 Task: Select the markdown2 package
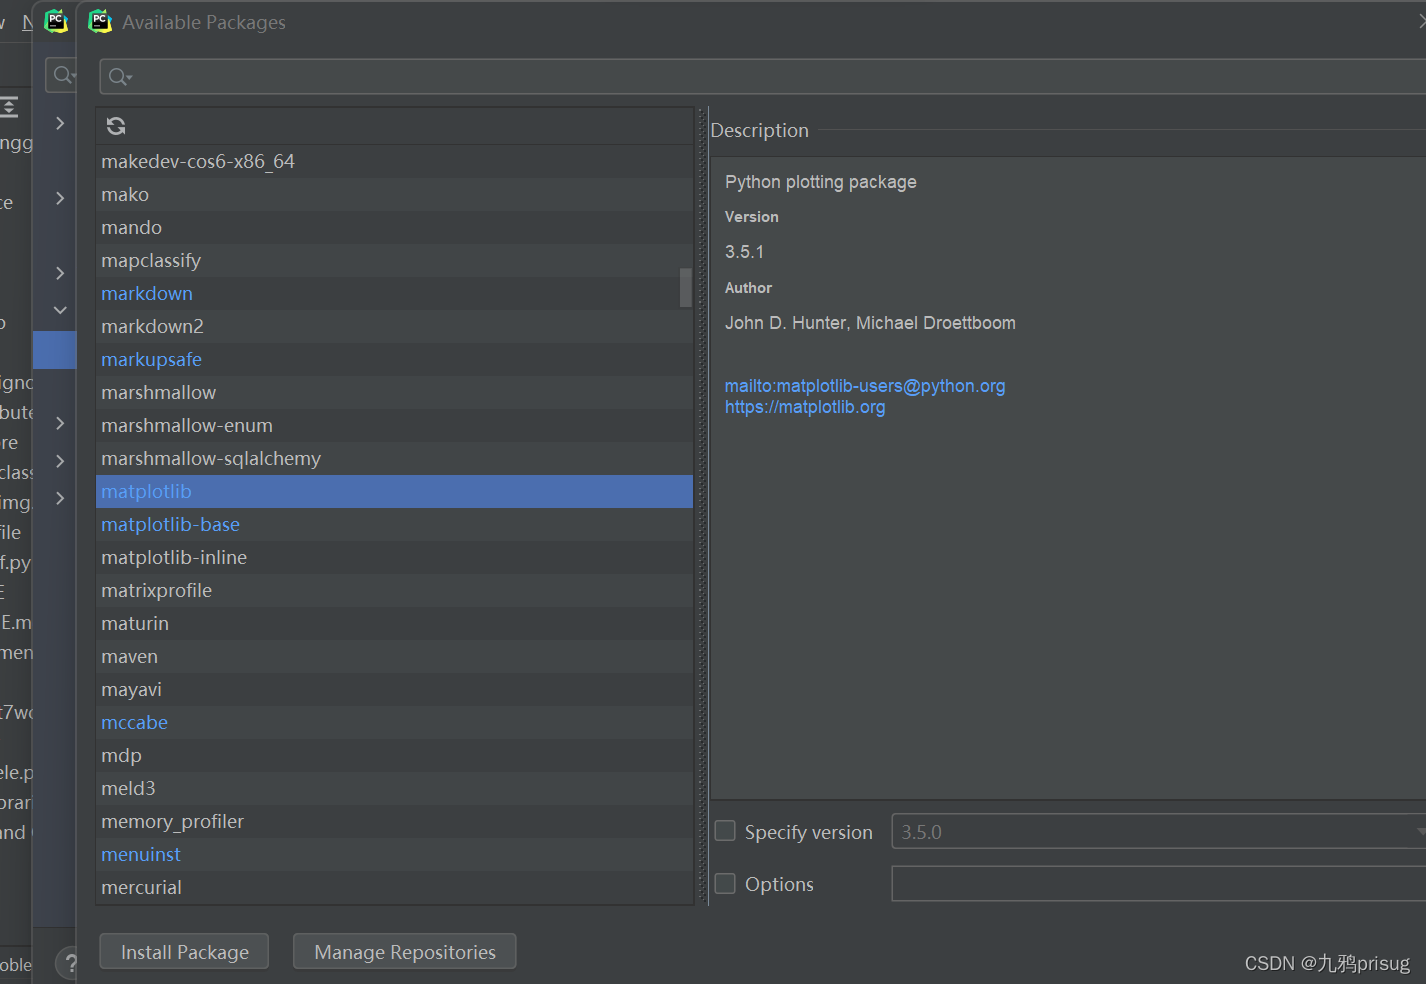click(x=395, y=326)
